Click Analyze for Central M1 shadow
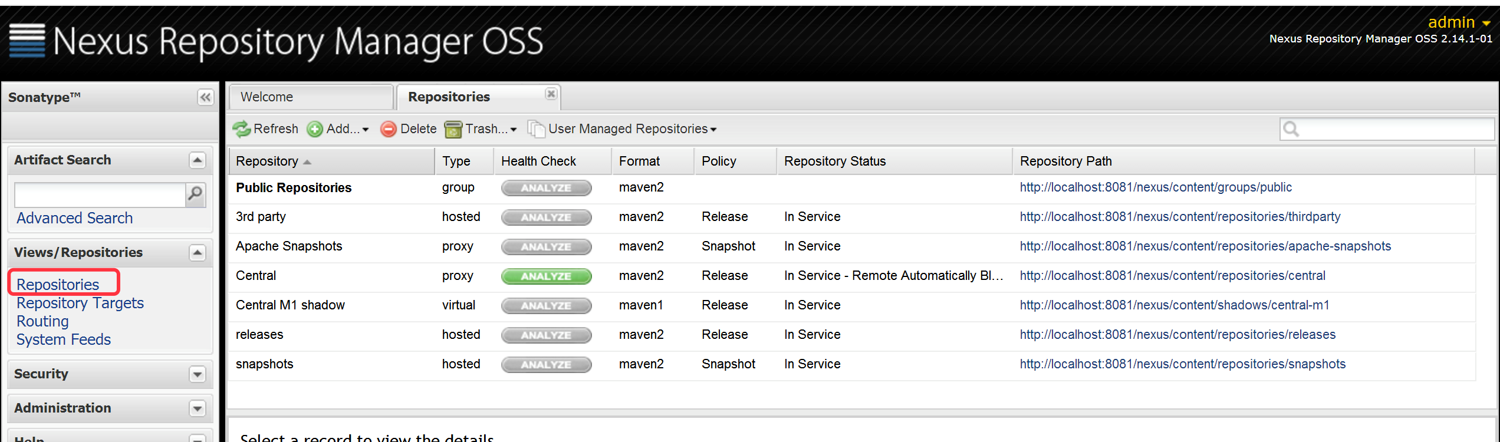1500x442 pixels. click(546, 306)
